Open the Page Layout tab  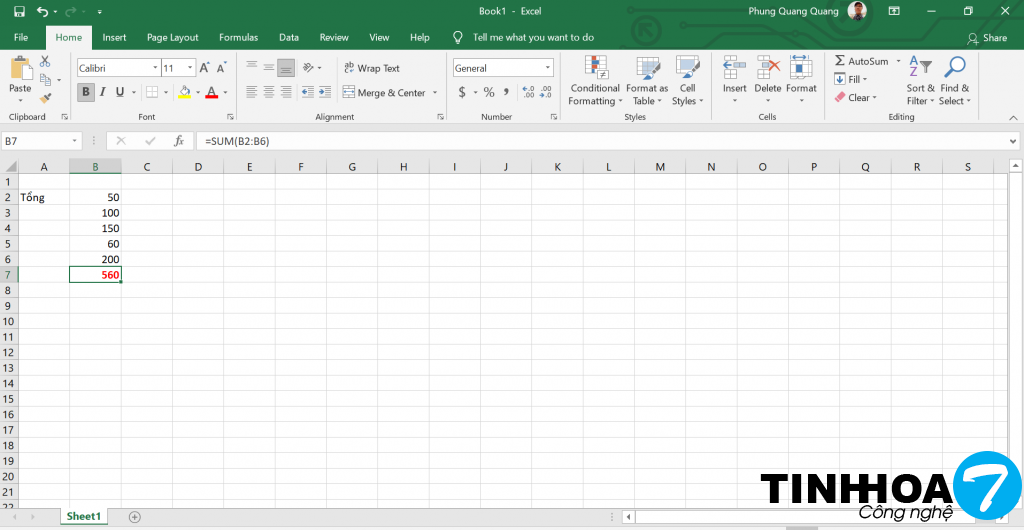[172, 38]
